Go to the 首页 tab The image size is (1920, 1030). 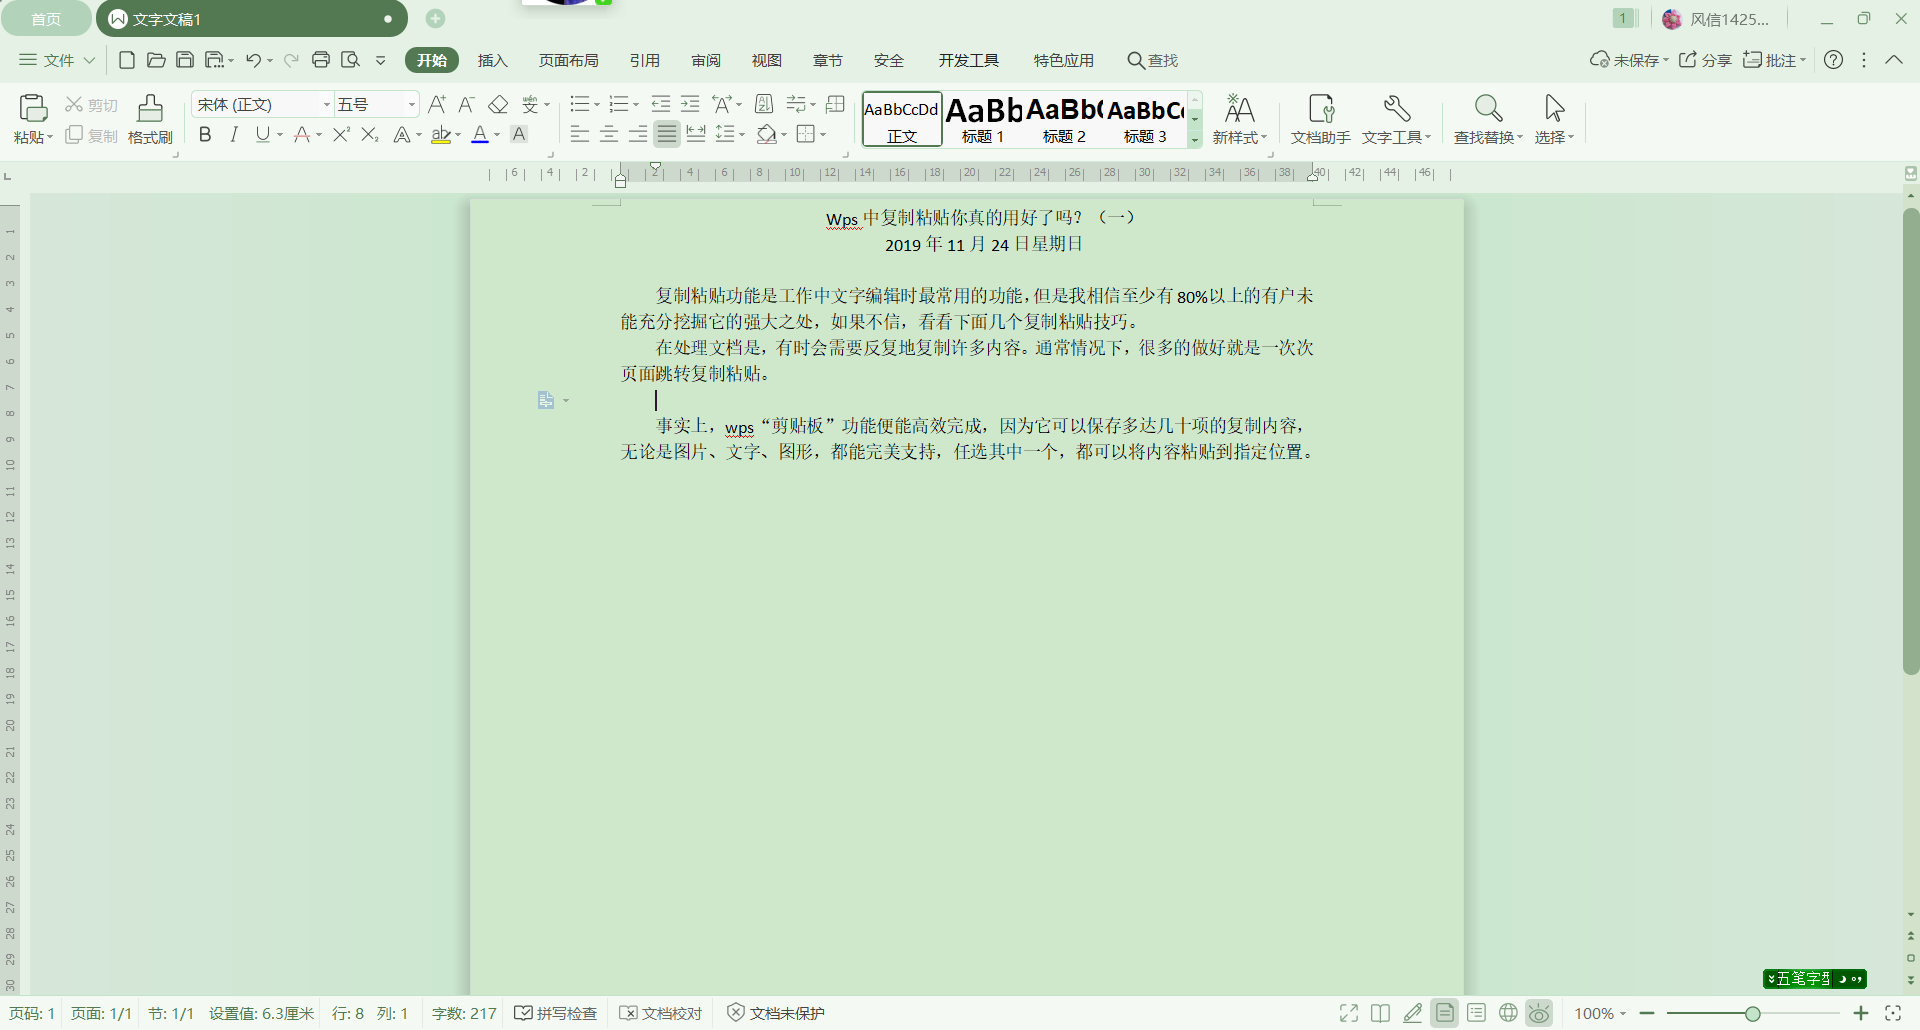pos(46,19)
